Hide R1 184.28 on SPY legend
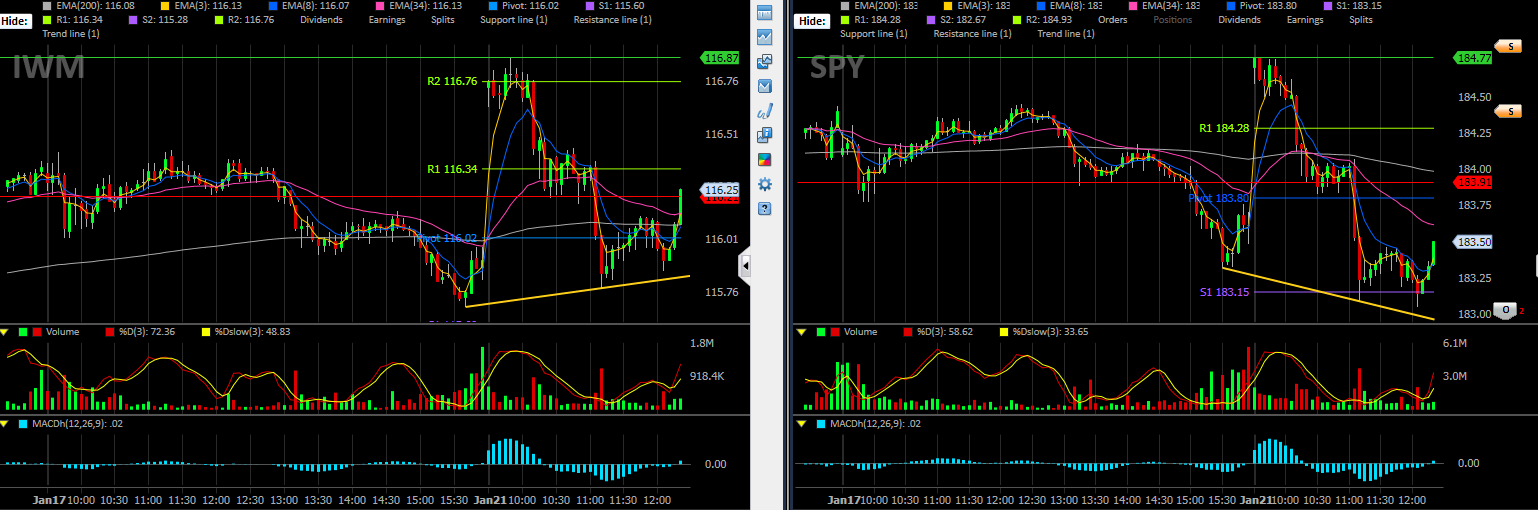 tap(870, 19)
